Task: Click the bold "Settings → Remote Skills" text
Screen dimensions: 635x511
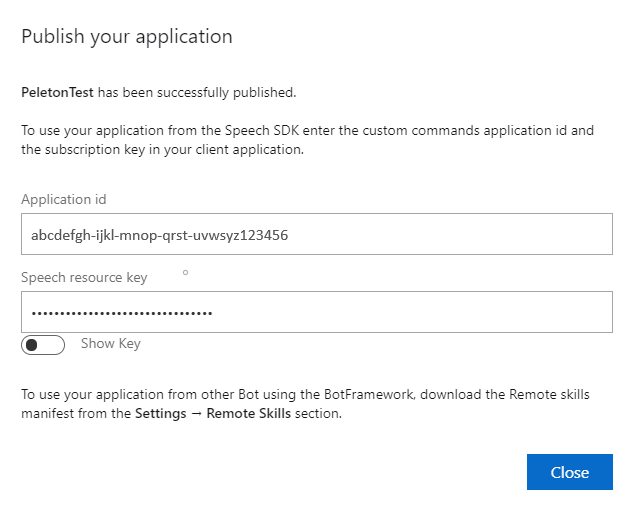Action: tap(213, 413)
